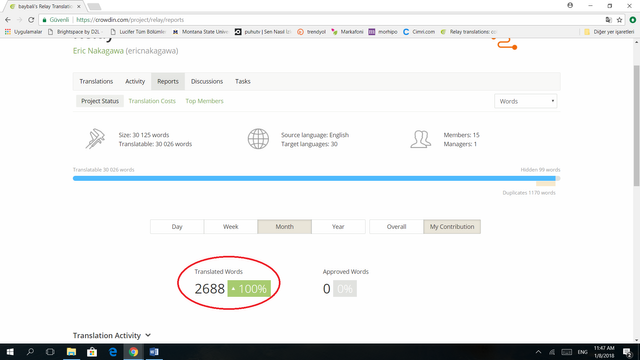Open Microsoft Store from taskbar

tap(92, 352)
